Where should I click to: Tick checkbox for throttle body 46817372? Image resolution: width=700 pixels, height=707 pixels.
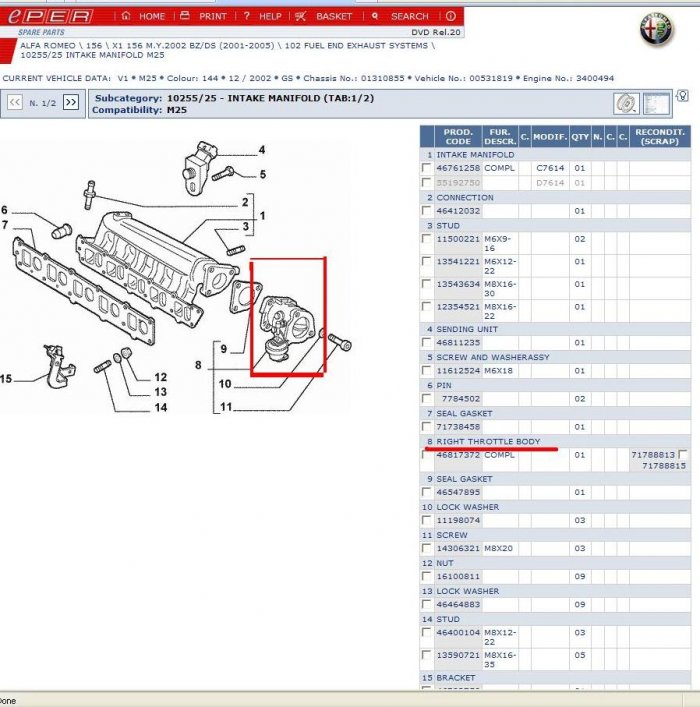[428, 455]
